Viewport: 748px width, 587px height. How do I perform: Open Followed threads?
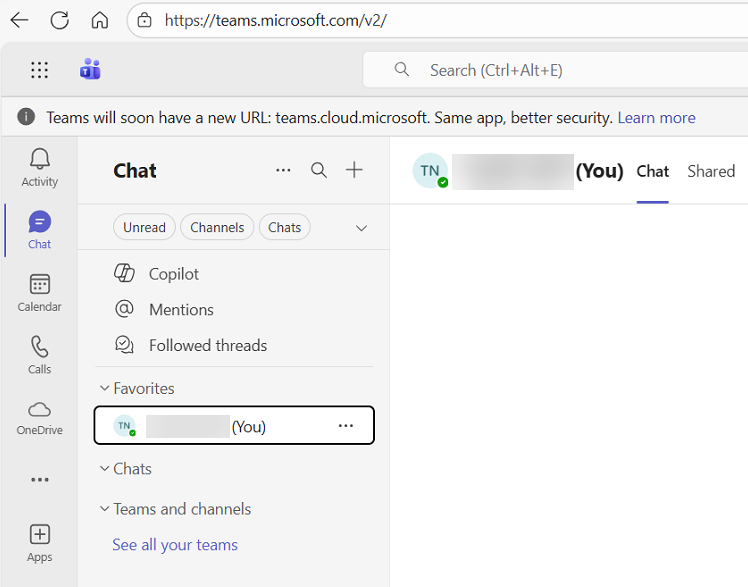pyautogui.click(x=207, y=345)
